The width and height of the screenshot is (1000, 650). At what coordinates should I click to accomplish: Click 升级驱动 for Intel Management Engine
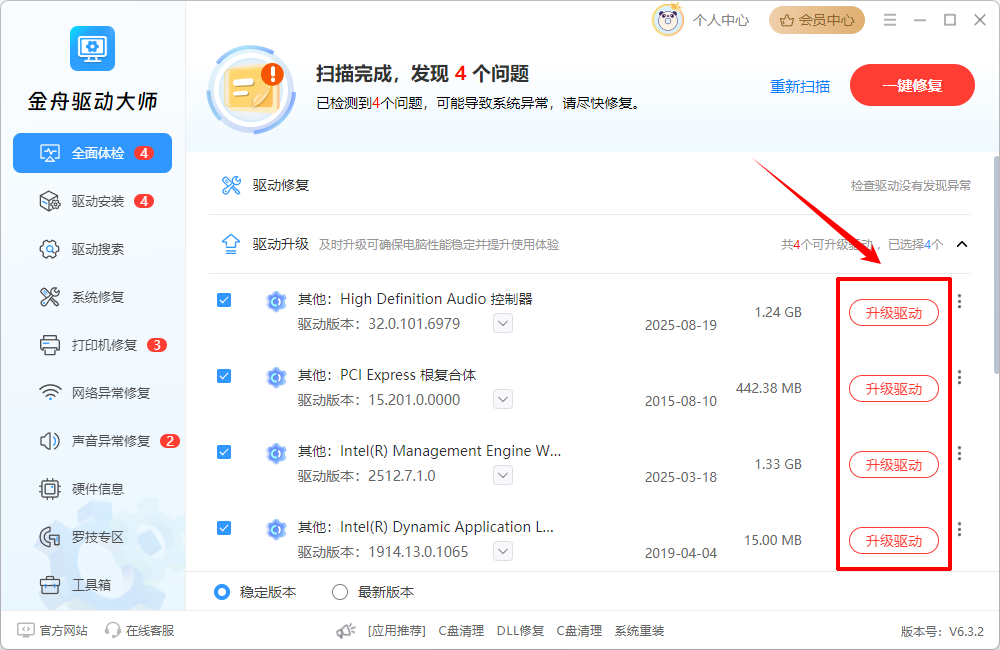tap(893, 464)
